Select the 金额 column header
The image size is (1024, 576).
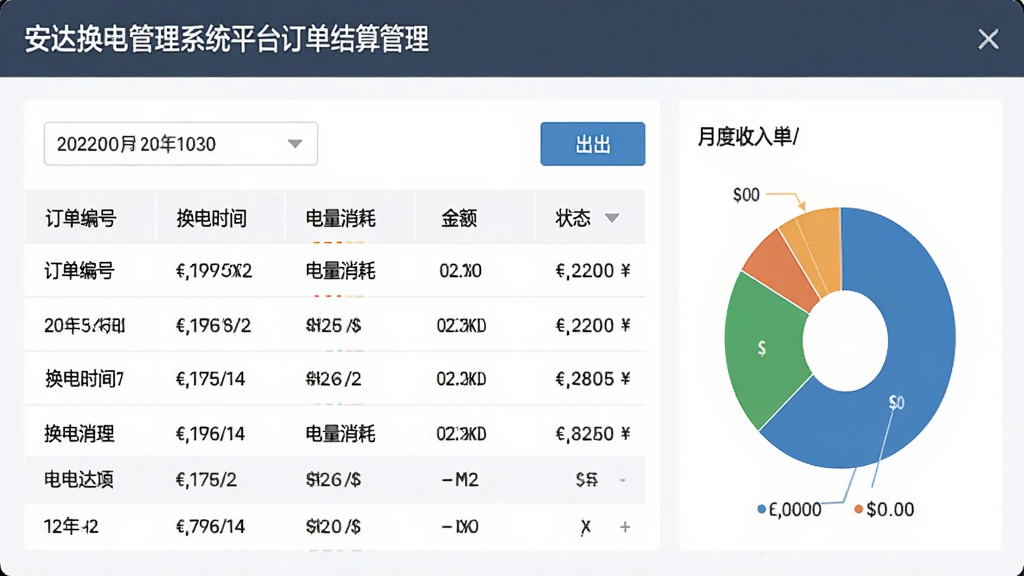click(459, 218)
